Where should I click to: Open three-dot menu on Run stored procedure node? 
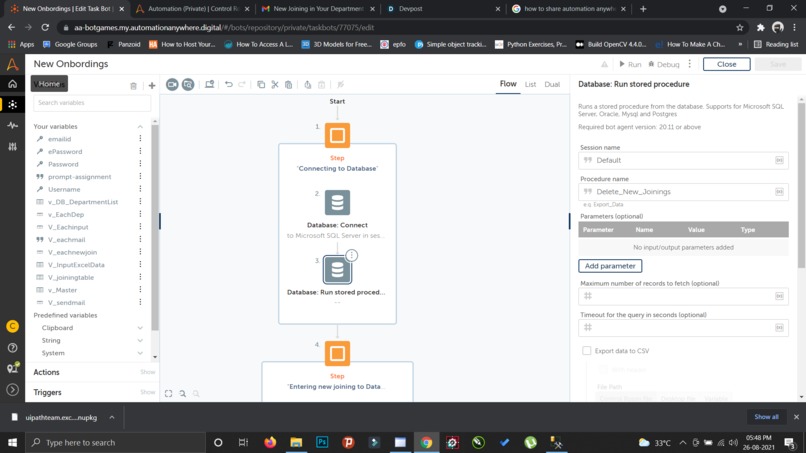[352, 256]
